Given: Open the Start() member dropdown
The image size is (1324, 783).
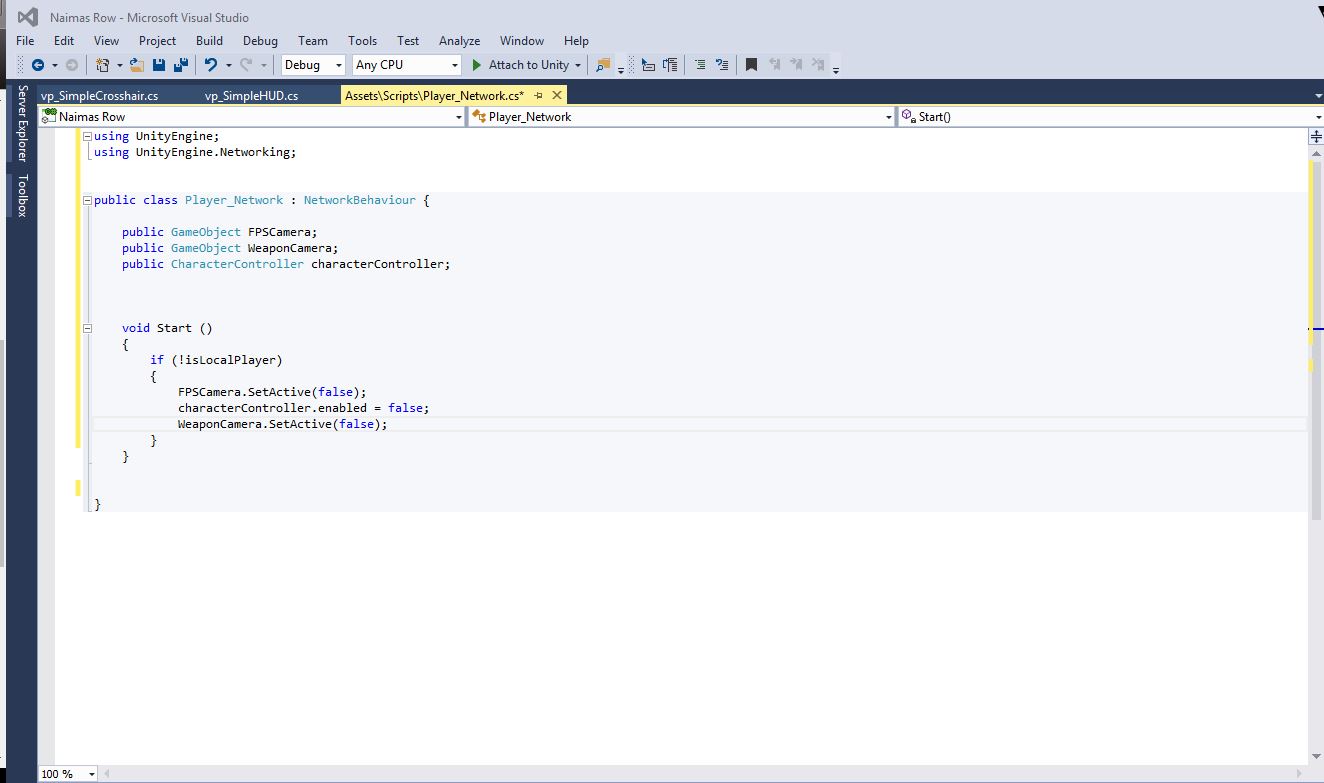Looking at the screenshot, I should tap(1110, 117).
